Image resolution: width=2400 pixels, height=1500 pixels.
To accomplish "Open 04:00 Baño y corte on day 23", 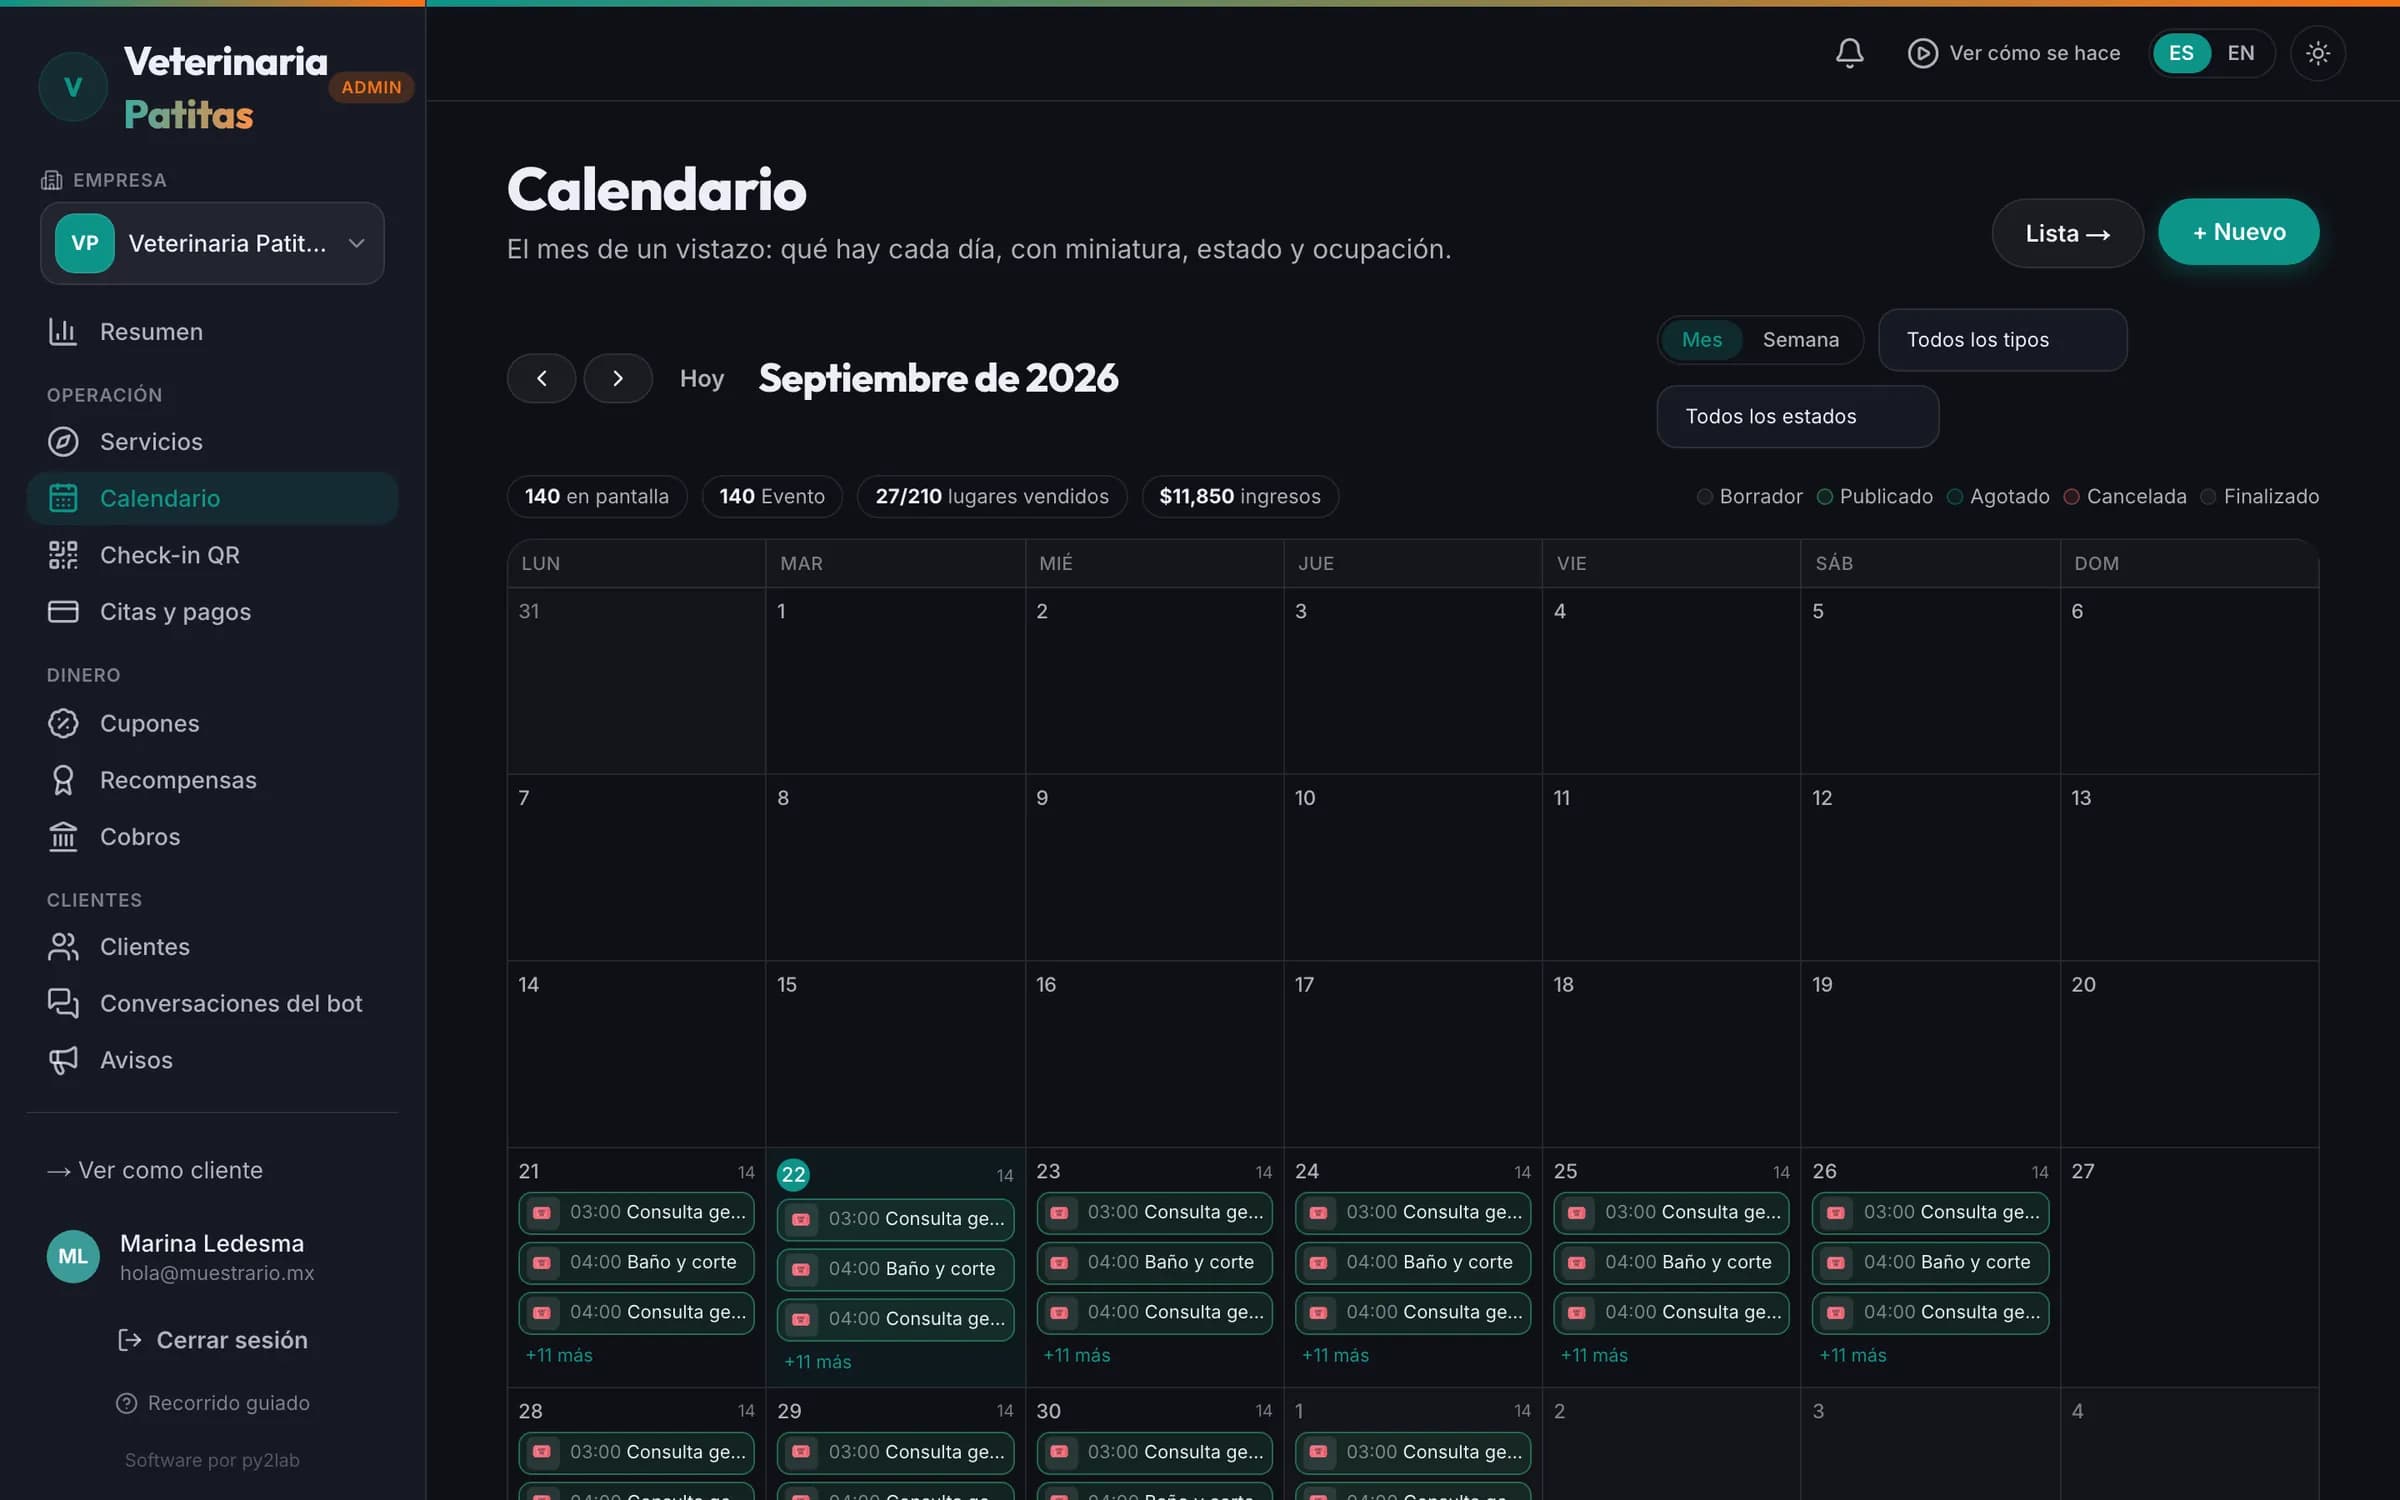I will 1154,1262.
